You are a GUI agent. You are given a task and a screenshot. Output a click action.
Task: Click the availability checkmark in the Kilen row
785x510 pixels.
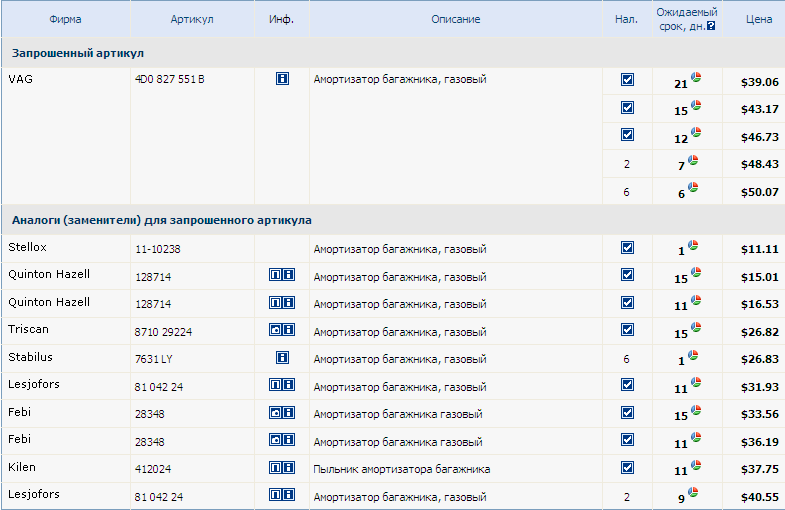point(627,467)
